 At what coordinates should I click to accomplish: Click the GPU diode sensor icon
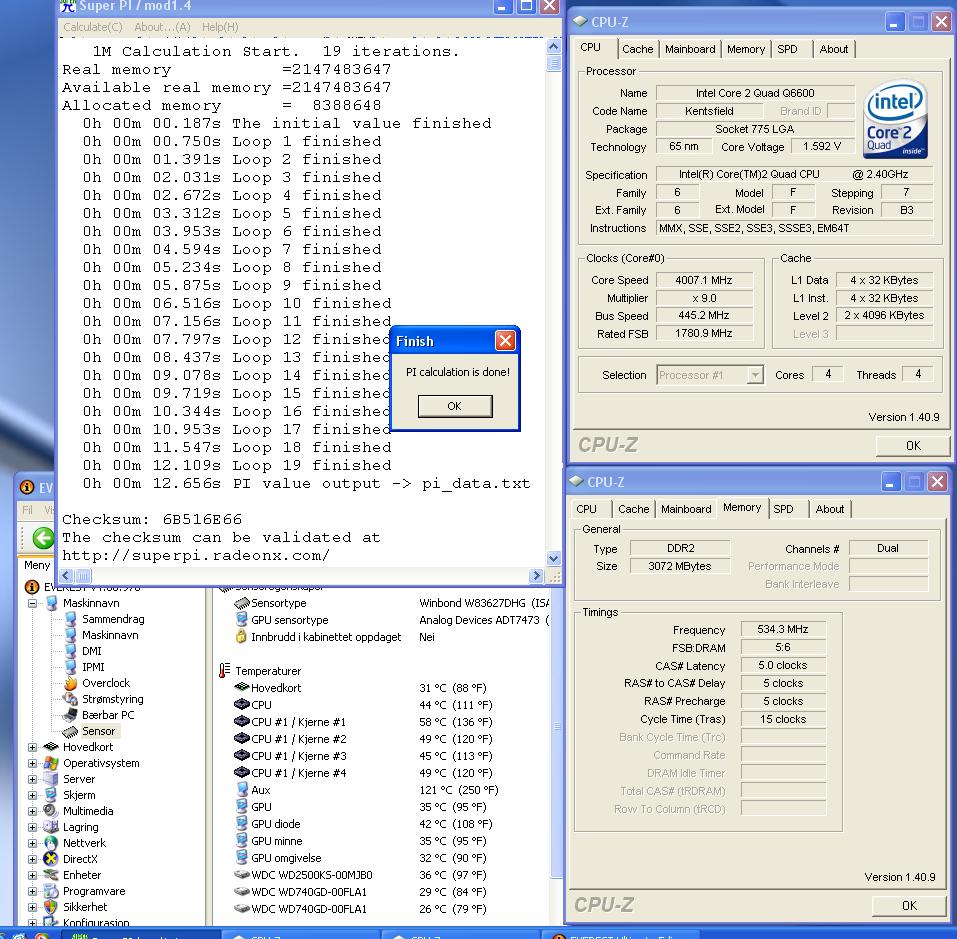[242, 824]
